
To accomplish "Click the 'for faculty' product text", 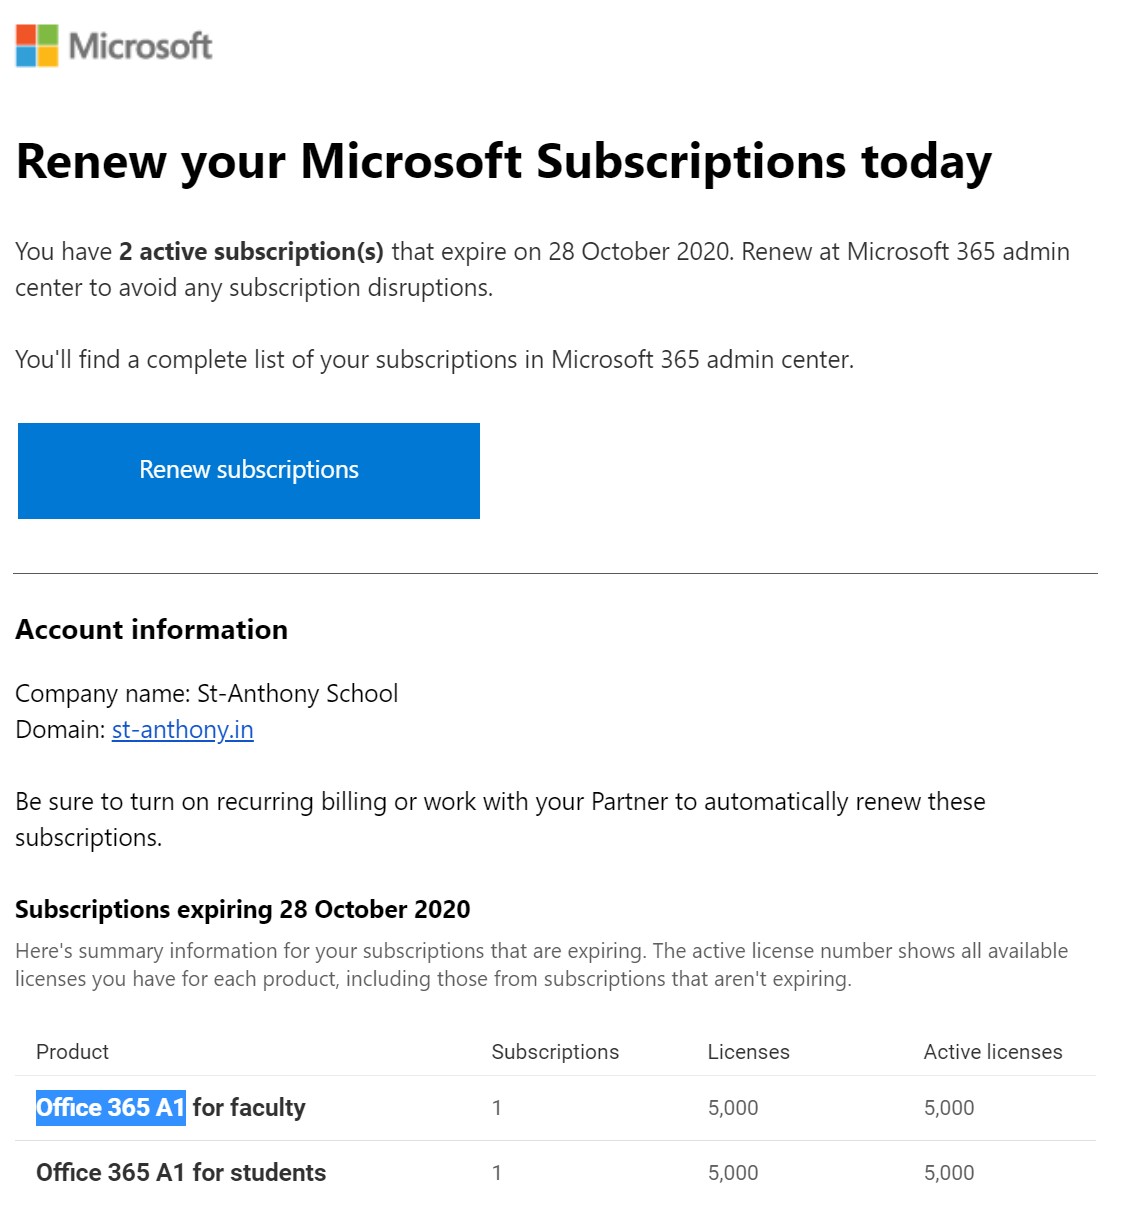I will (x=249, y=1107).
